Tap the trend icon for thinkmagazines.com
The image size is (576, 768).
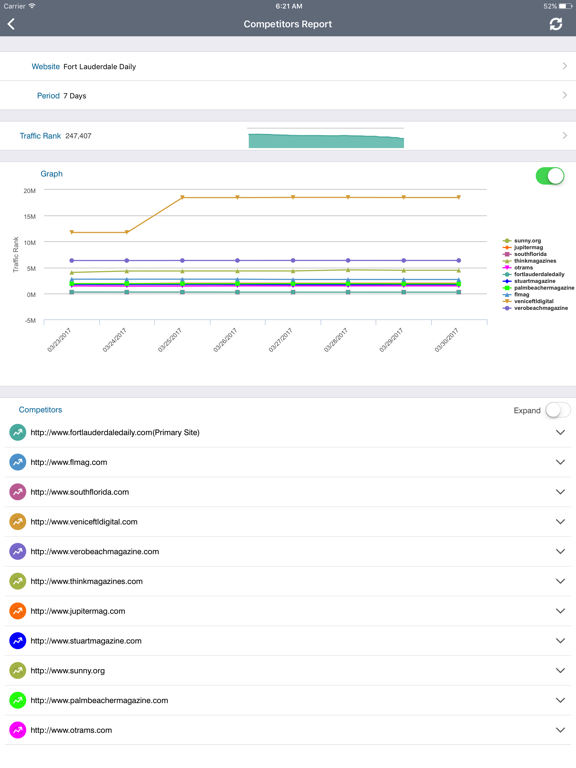coord(18,581)
